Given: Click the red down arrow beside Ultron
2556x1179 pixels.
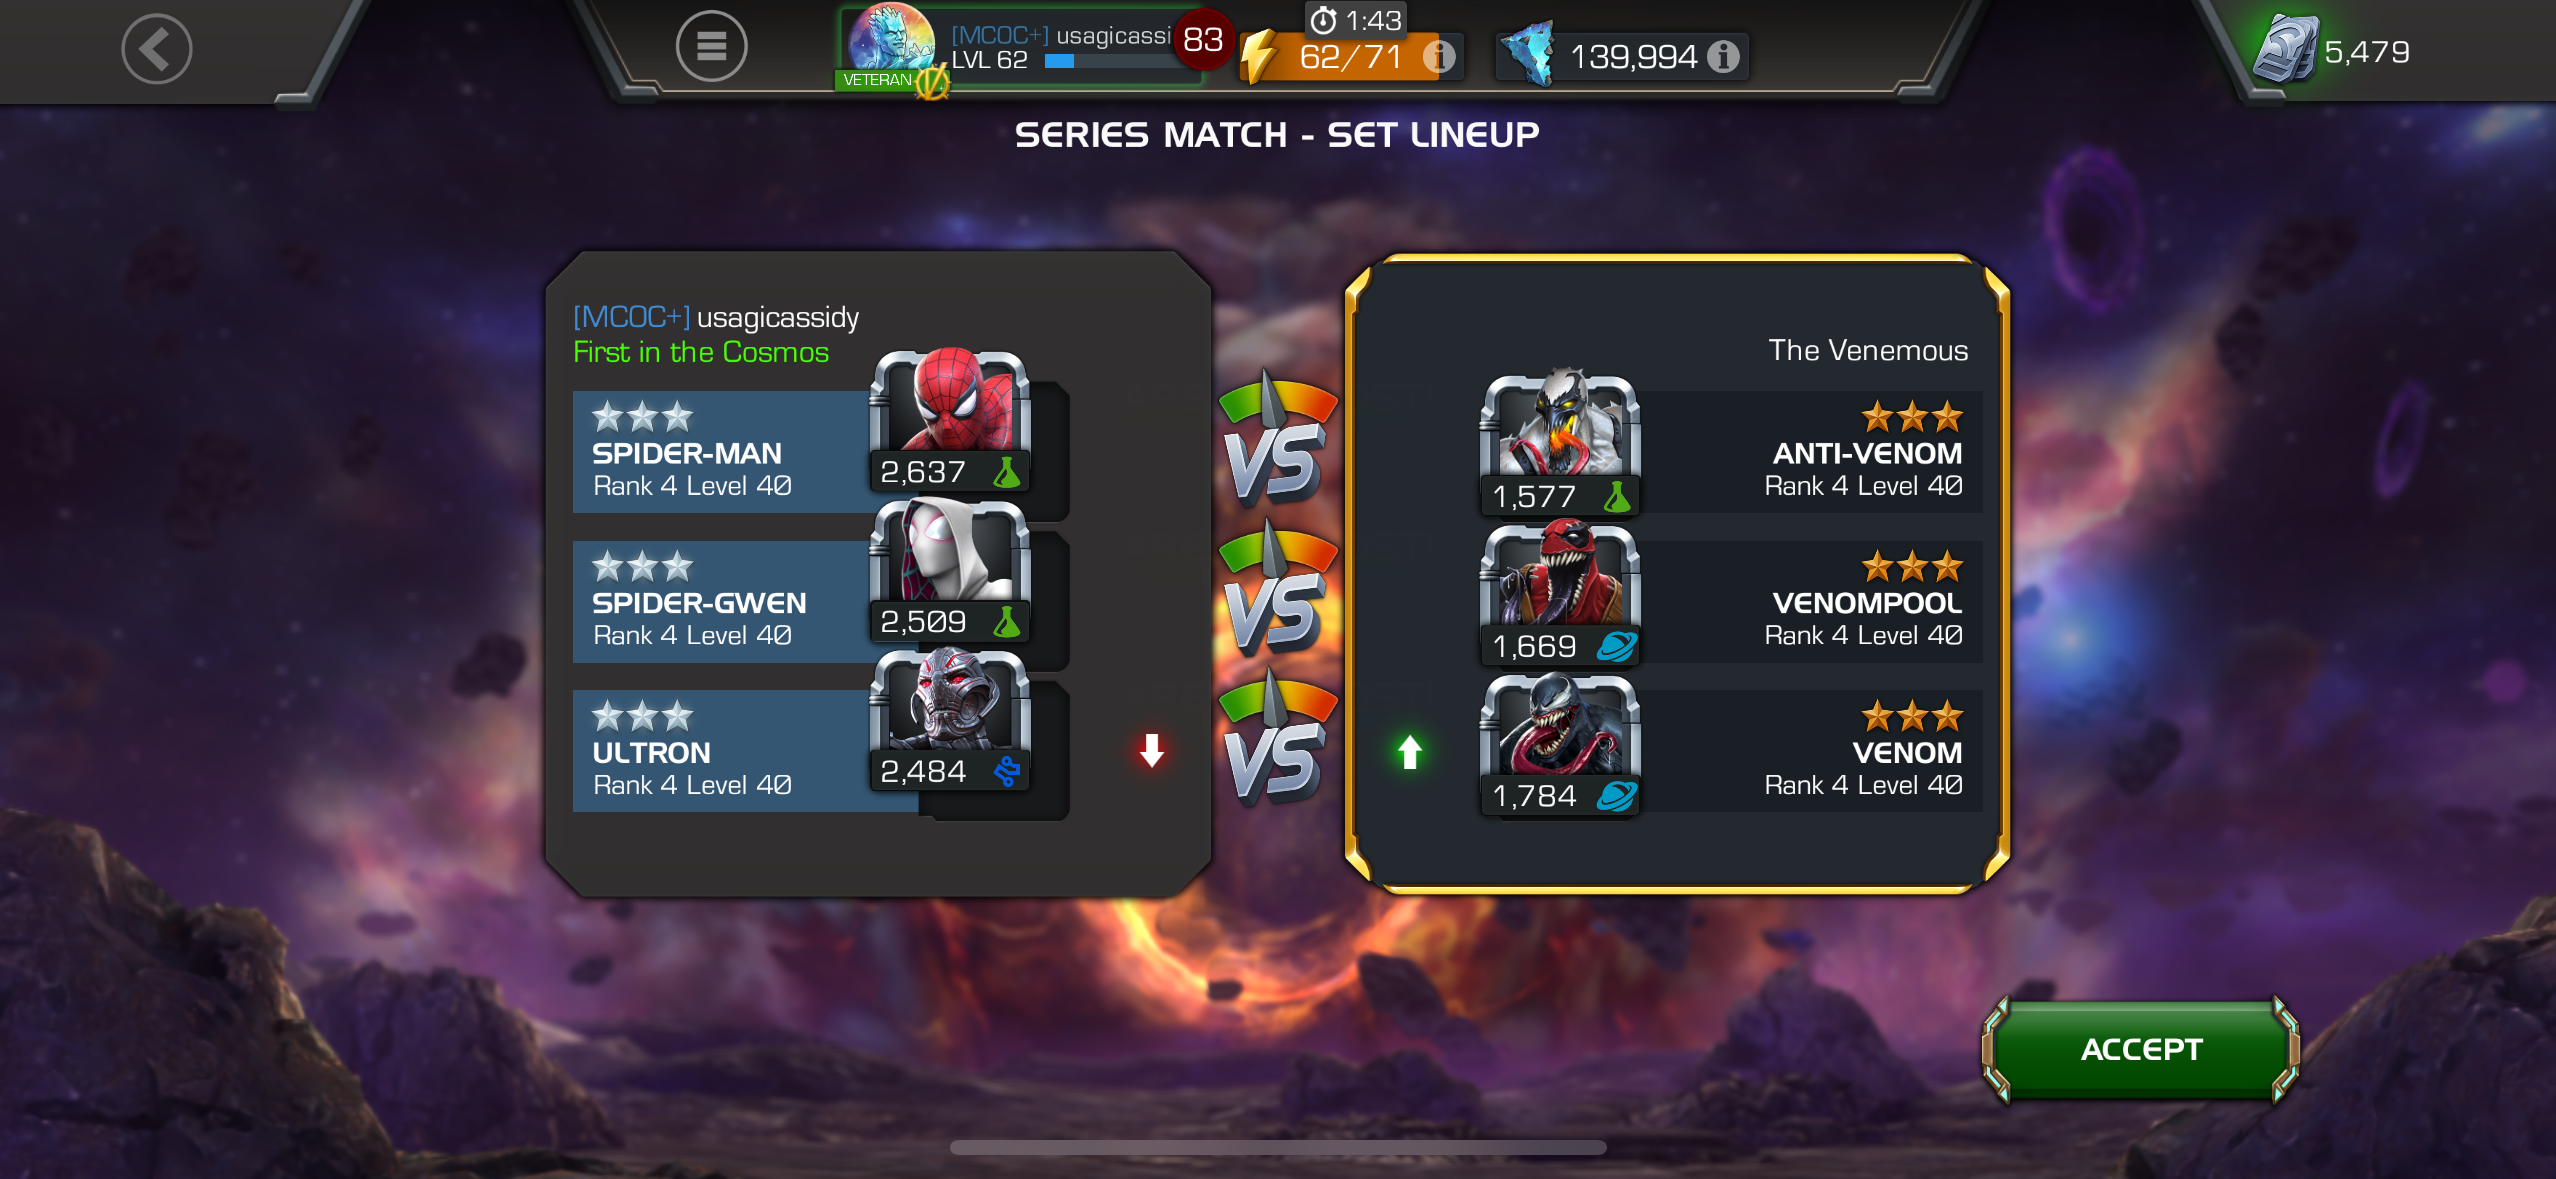Looking at the screenshot, I should [1151, 750].
